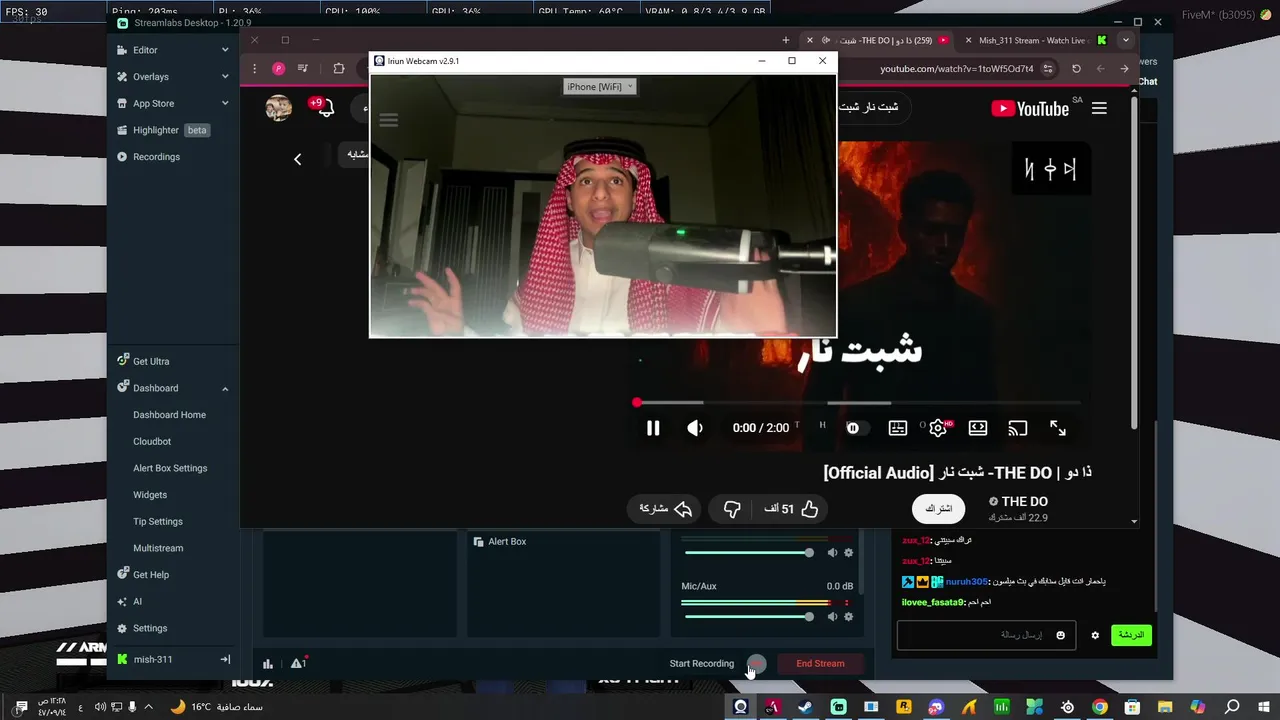This screenshot has width=1280, height=720.
Task: Expand the App Store section
Action: pyautogui.click(x=172, y=103)
